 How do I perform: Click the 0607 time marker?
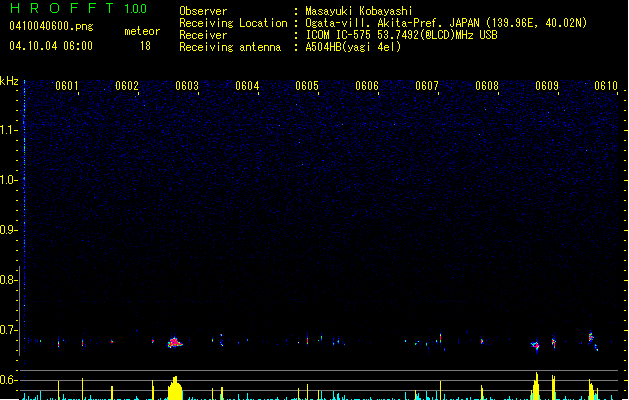[427, 86]
